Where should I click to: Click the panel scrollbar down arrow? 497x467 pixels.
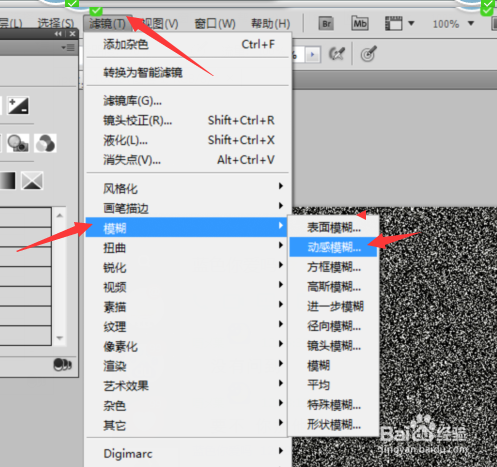click(60, 338)
